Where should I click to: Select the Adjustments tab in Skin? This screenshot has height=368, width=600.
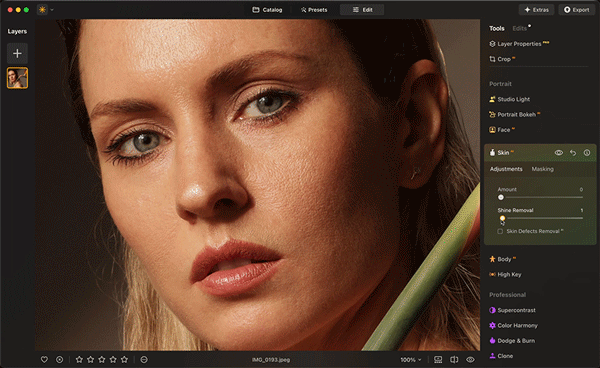[506, 169]
